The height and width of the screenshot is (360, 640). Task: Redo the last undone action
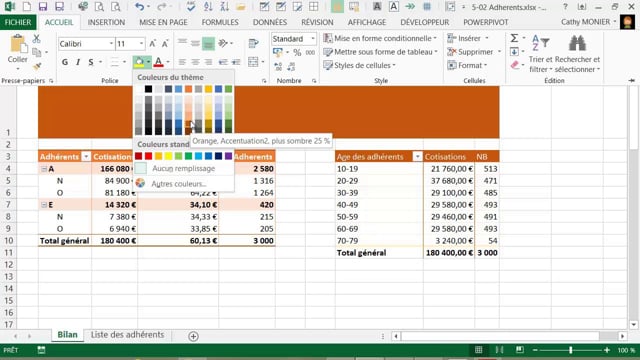tap(162, 7)
